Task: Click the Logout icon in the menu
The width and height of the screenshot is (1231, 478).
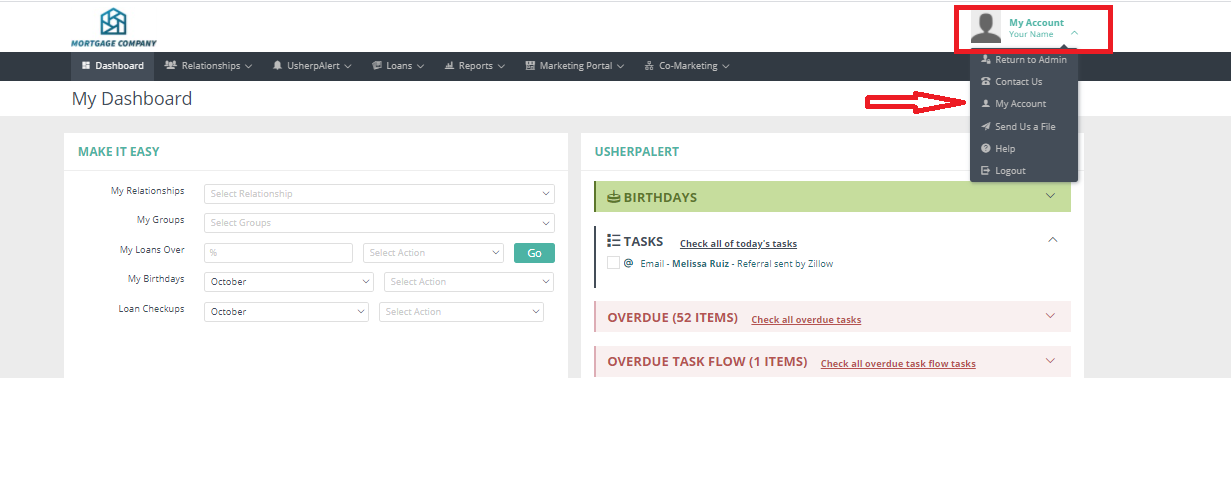Action: (x=985, y=171)
